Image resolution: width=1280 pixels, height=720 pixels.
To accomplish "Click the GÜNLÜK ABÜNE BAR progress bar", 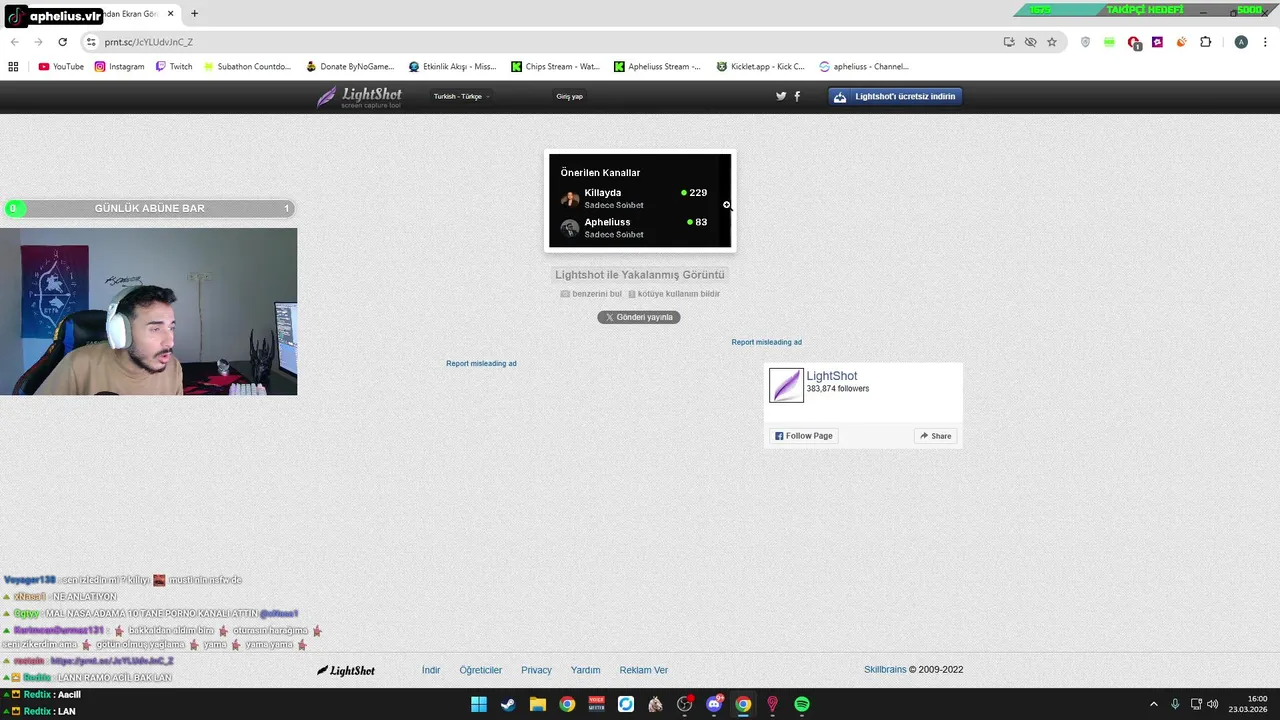I will click(x=149, y=208).
